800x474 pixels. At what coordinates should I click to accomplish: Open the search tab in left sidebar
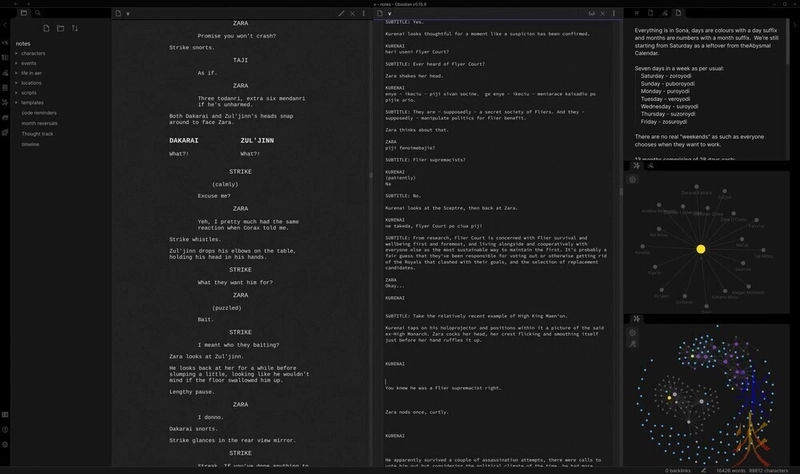point(37,13)
